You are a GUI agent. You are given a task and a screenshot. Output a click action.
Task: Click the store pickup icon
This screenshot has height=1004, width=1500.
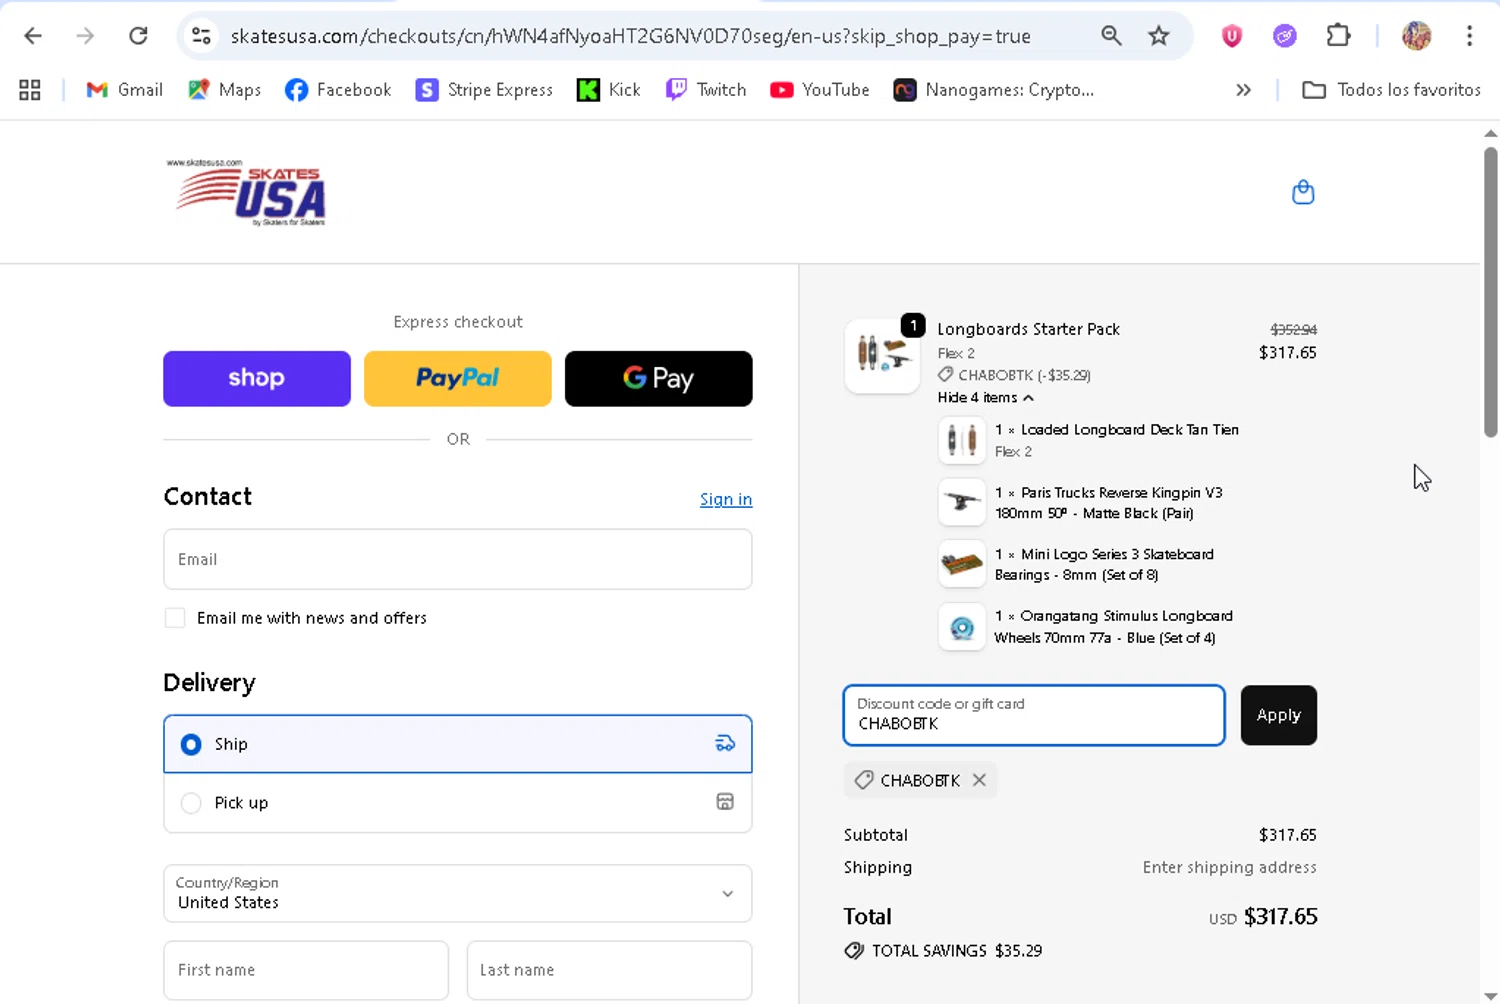point(725,802)
